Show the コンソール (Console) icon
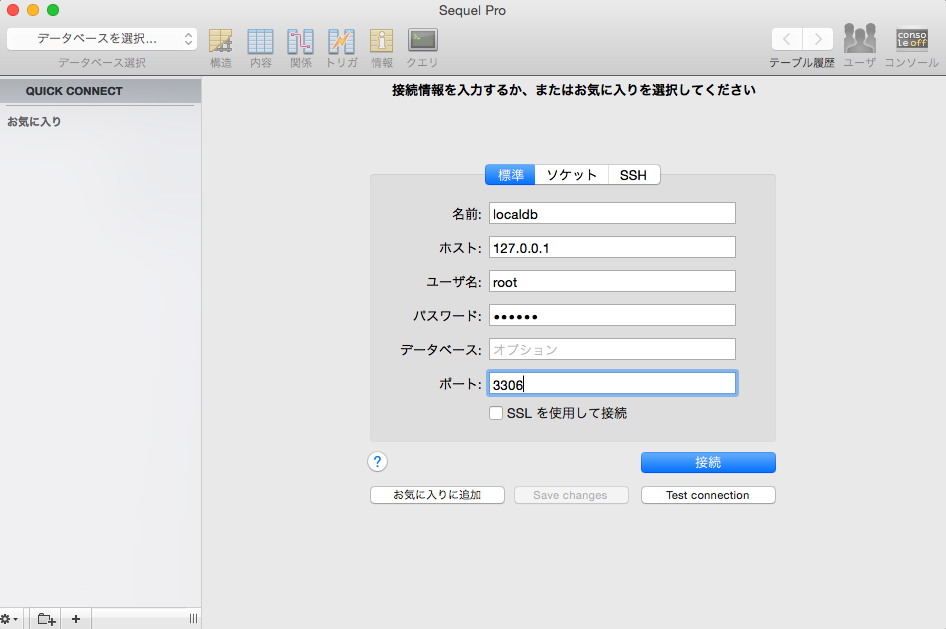The image size is (946, 629). click(912, 39)
